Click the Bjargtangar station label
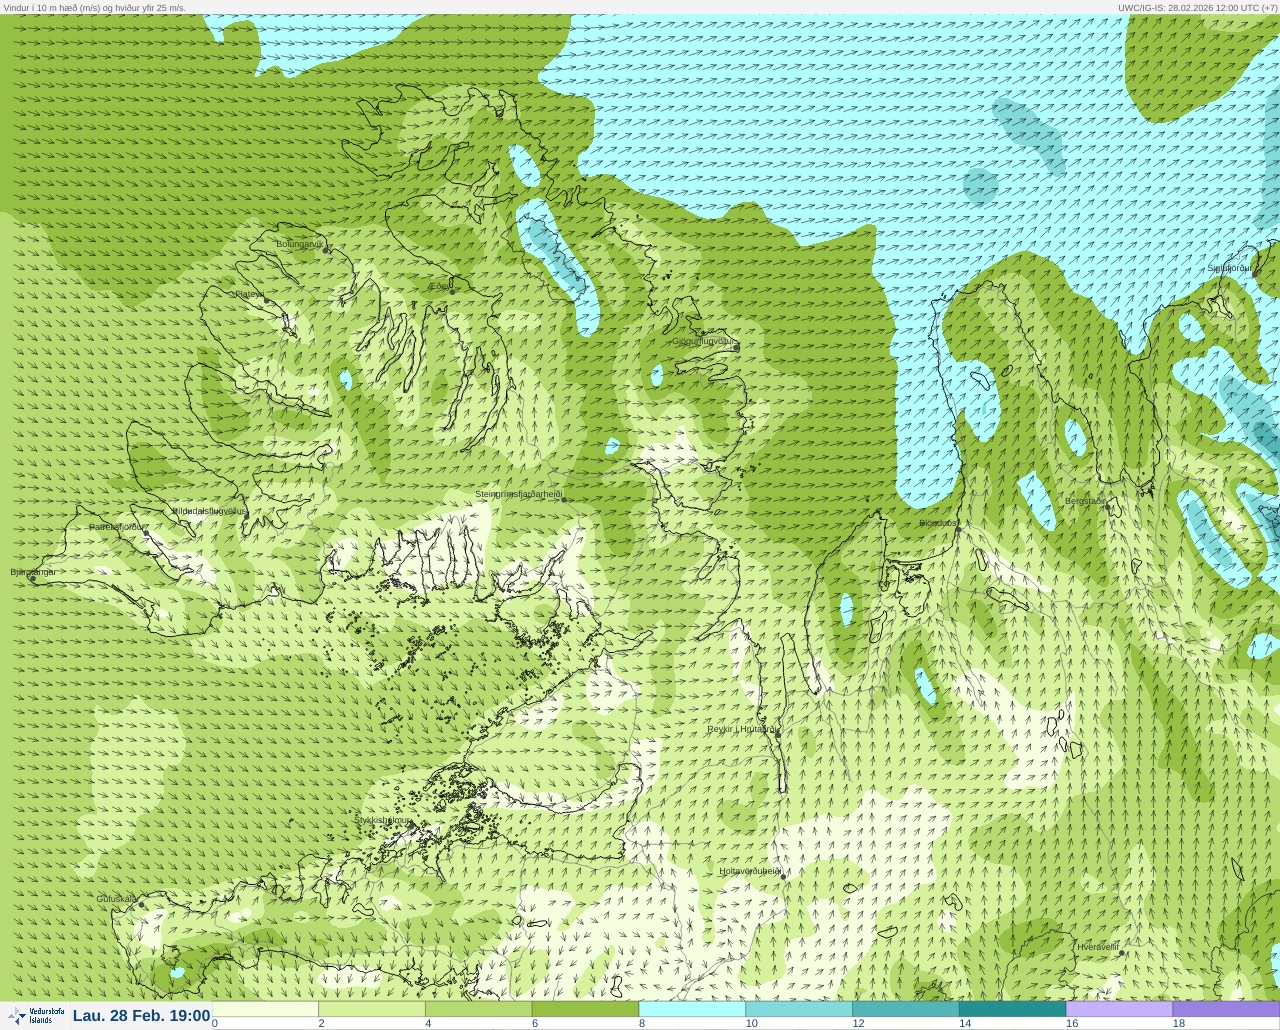The height and width of the screenshot is (1030, 1280). point(33,572)
